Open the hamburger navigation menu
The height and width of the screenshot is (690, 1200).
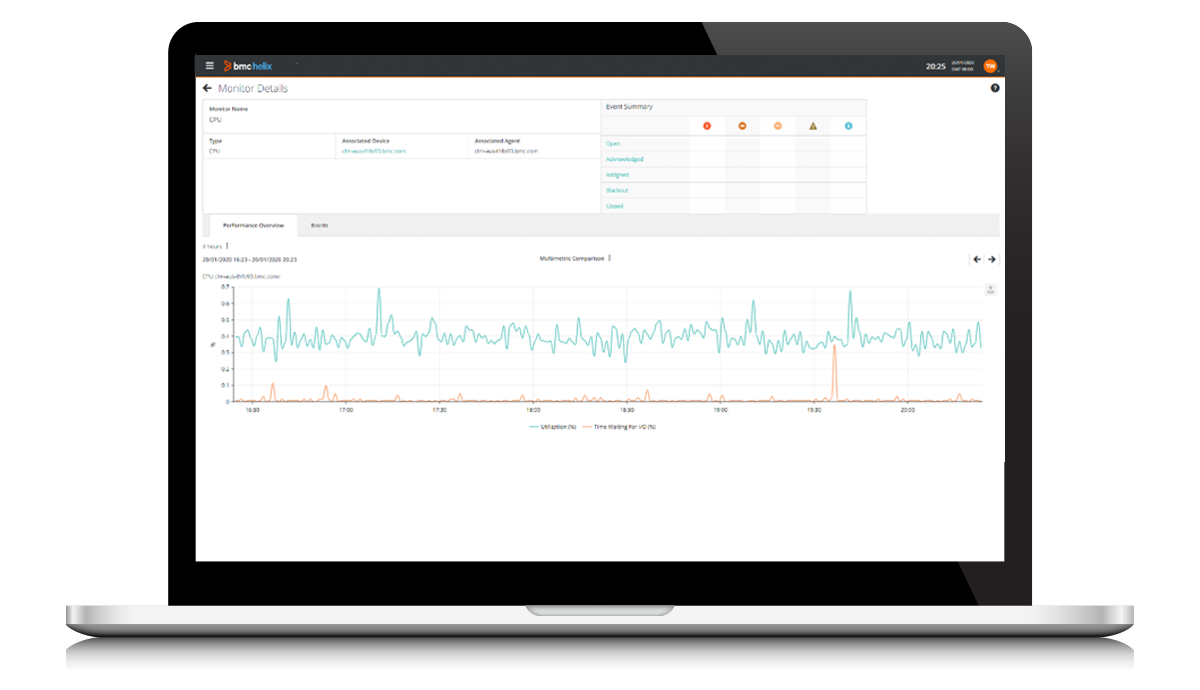[210, 66]
